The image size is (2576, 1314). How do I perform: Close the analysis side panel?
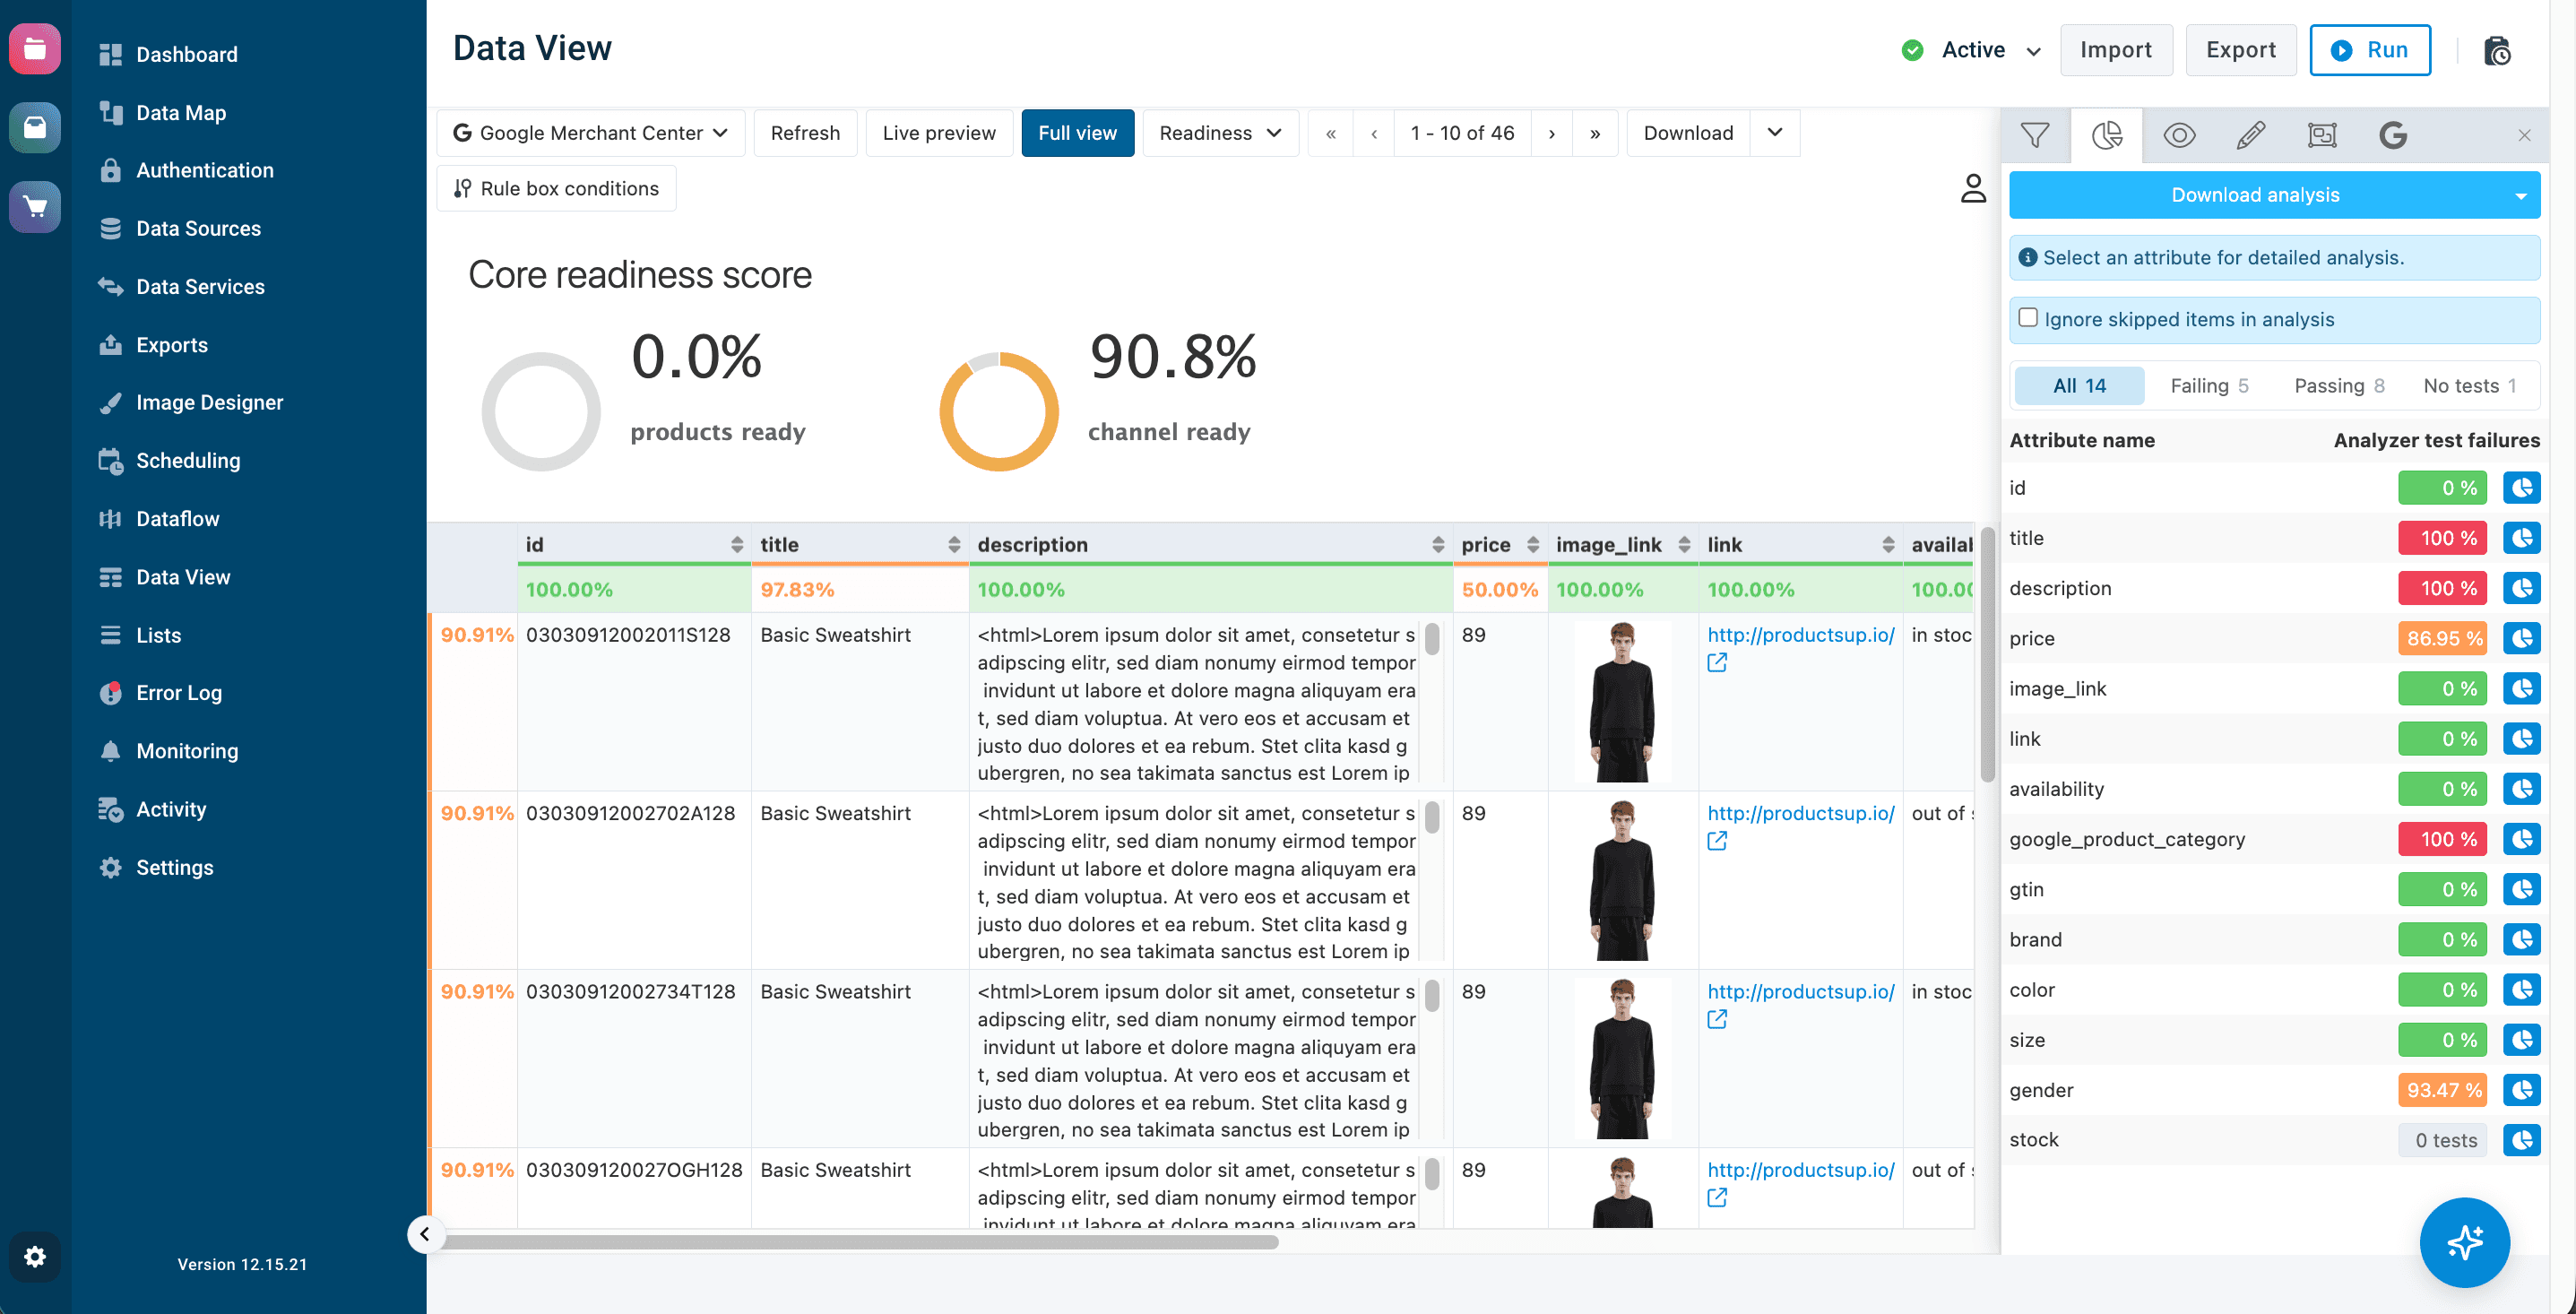point(2524,135)
